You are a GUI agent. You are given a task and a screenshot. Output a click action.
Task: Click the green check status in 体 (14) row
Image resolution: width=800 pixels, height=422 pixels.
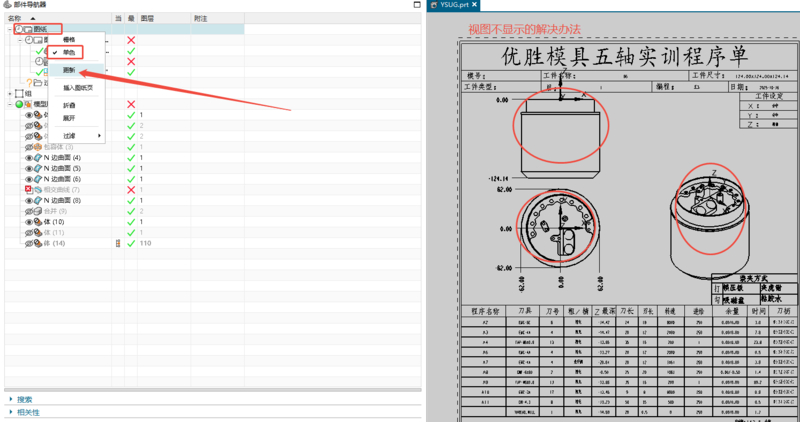coord(131,243)
